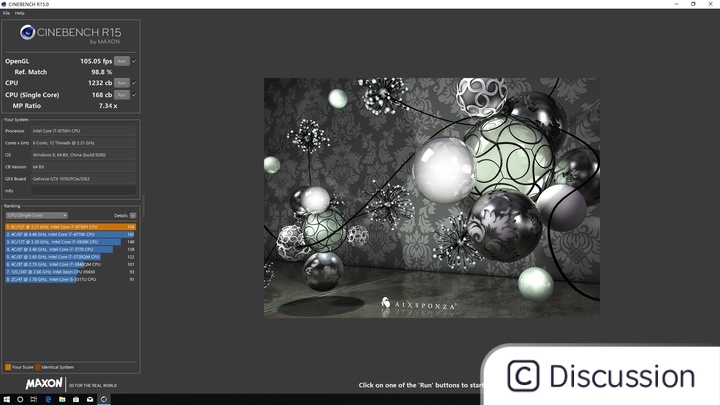Click the 98.8 % Ref. Match value
Viewport: 720px width, 405px height.
tap(101, 72)
